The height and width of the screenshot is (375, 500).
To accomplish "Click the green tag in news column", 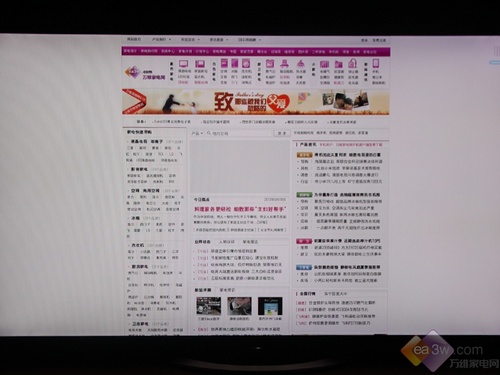I will [304, 195].
